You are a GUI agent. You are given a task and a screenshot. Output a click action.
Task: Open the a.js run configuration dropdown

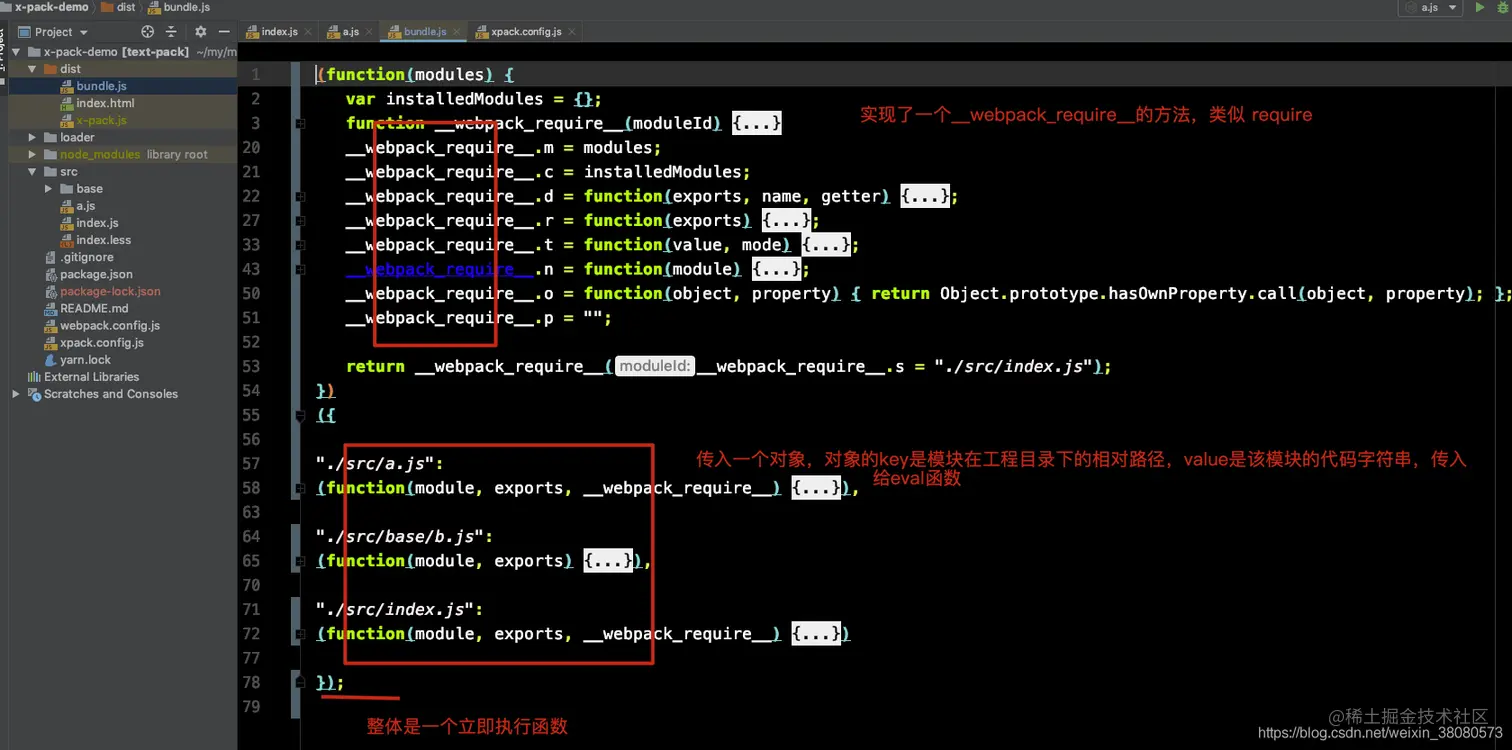(1430, 7)
